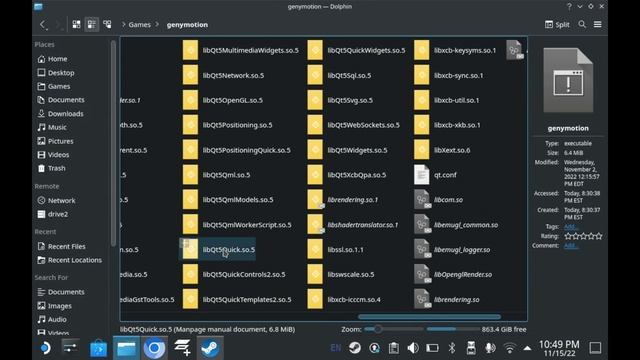Select libQt5MultimediaWidgets.so.5 file icon
This screenshot has width=640, height=360.
coord(190,50)
